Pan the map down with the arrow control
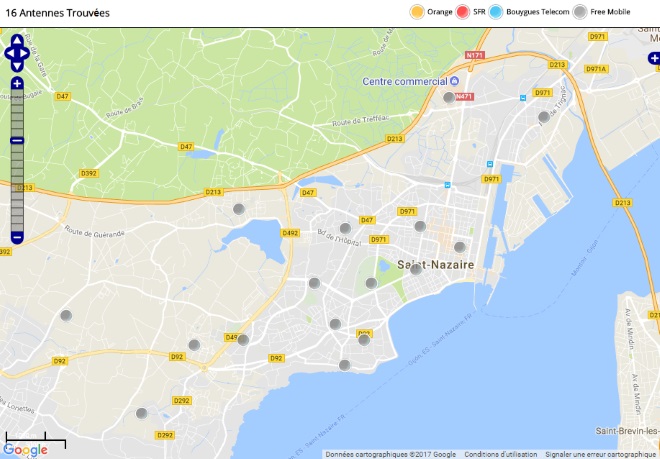This screenshot has height=459, width=660. coord(17,66)
